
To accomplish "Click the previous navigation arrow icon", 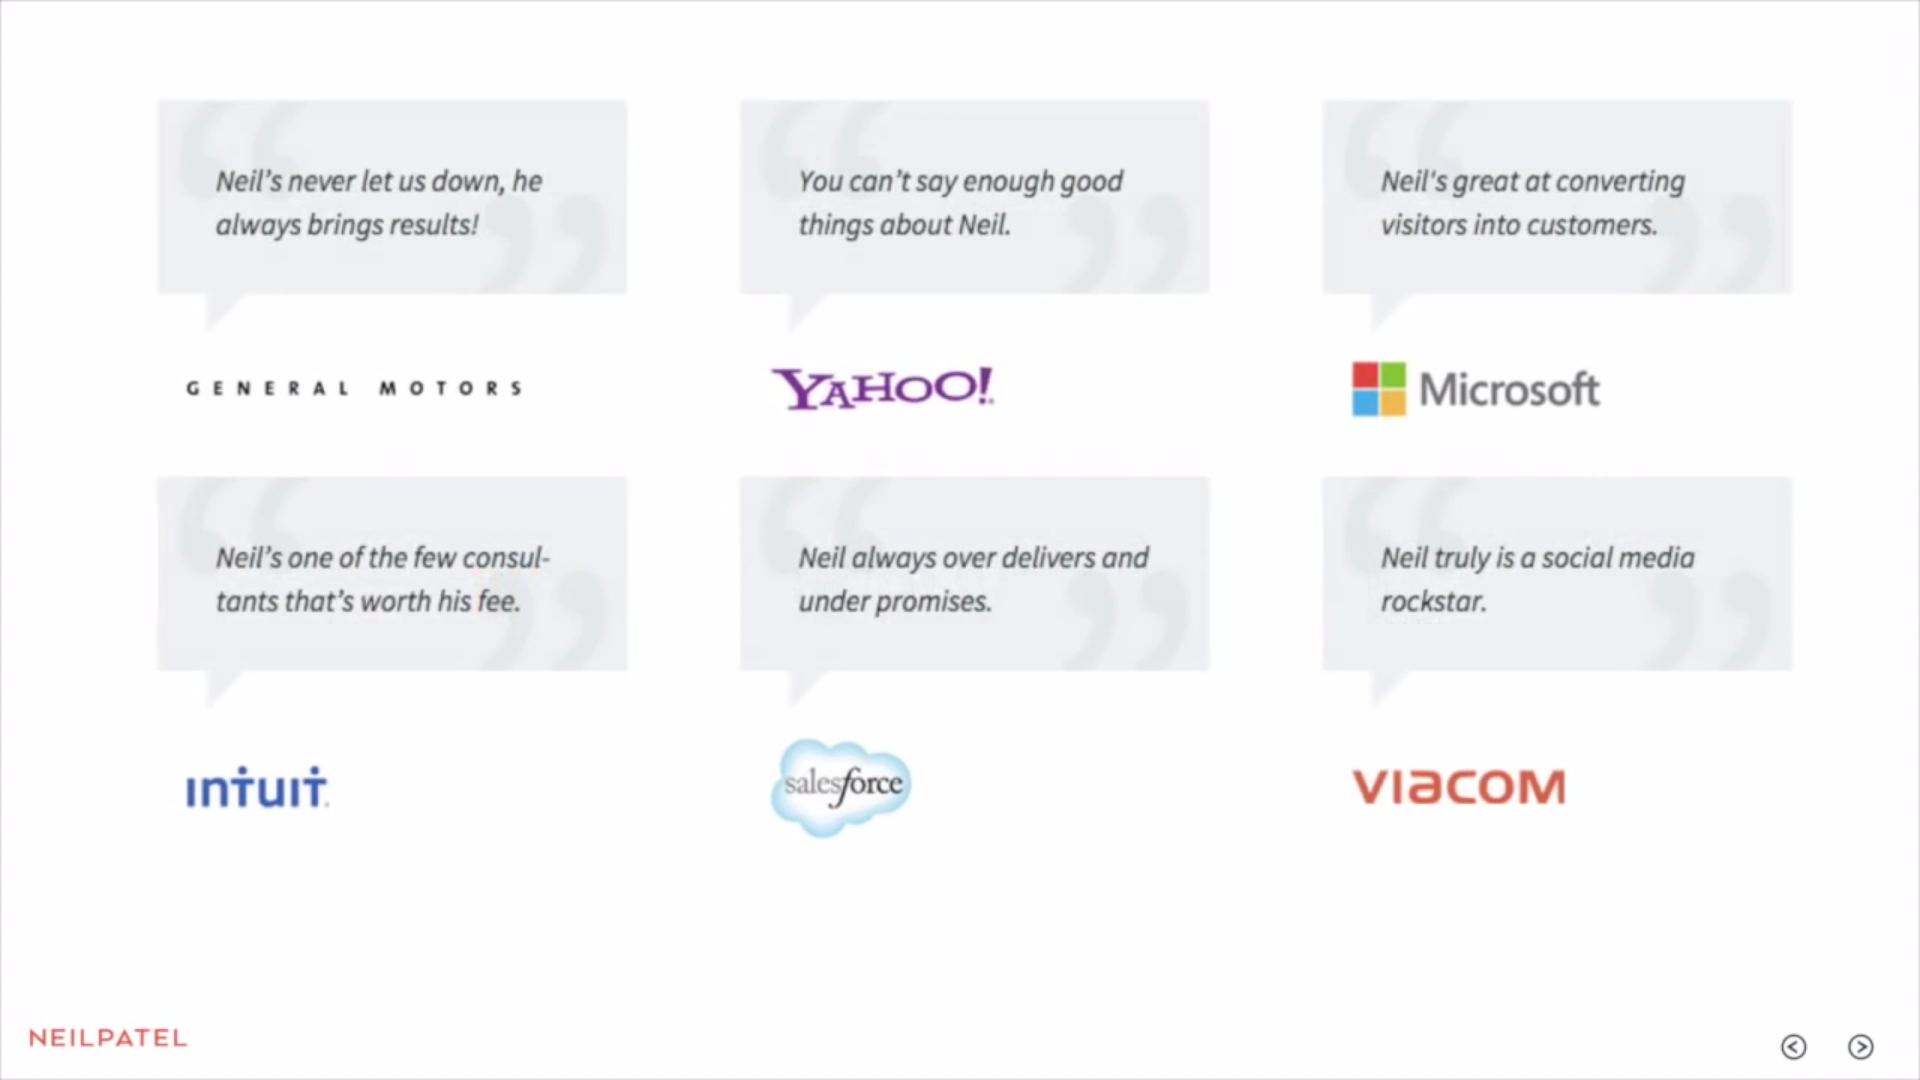I will 1793,1046.
